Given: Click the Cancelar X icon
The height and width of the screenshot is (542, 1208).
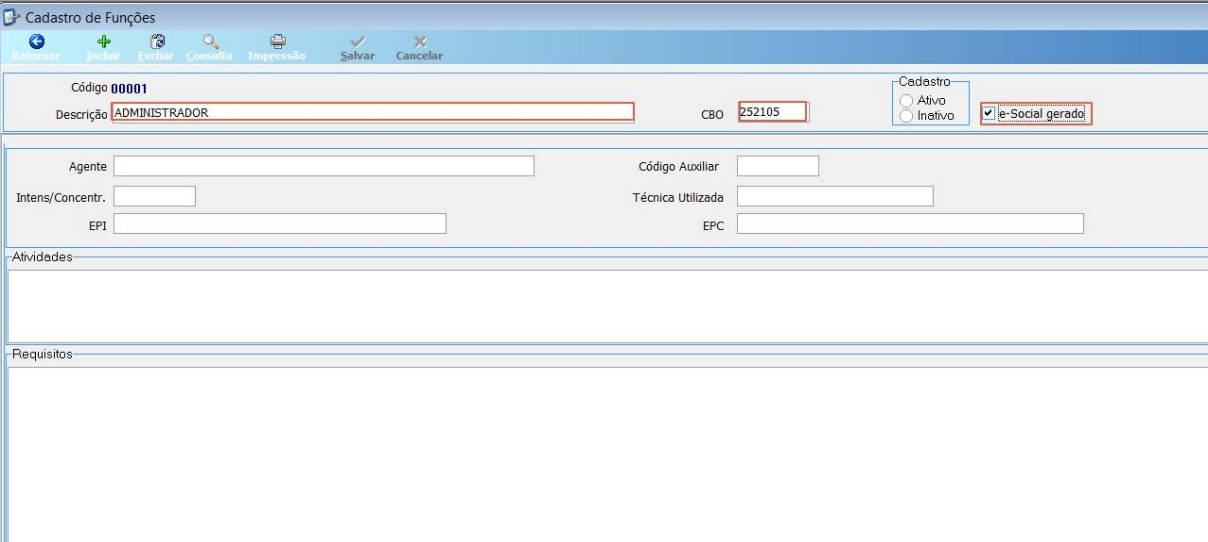Looking at the screenshot, I should pyautogui.click(x=420, y=42).
